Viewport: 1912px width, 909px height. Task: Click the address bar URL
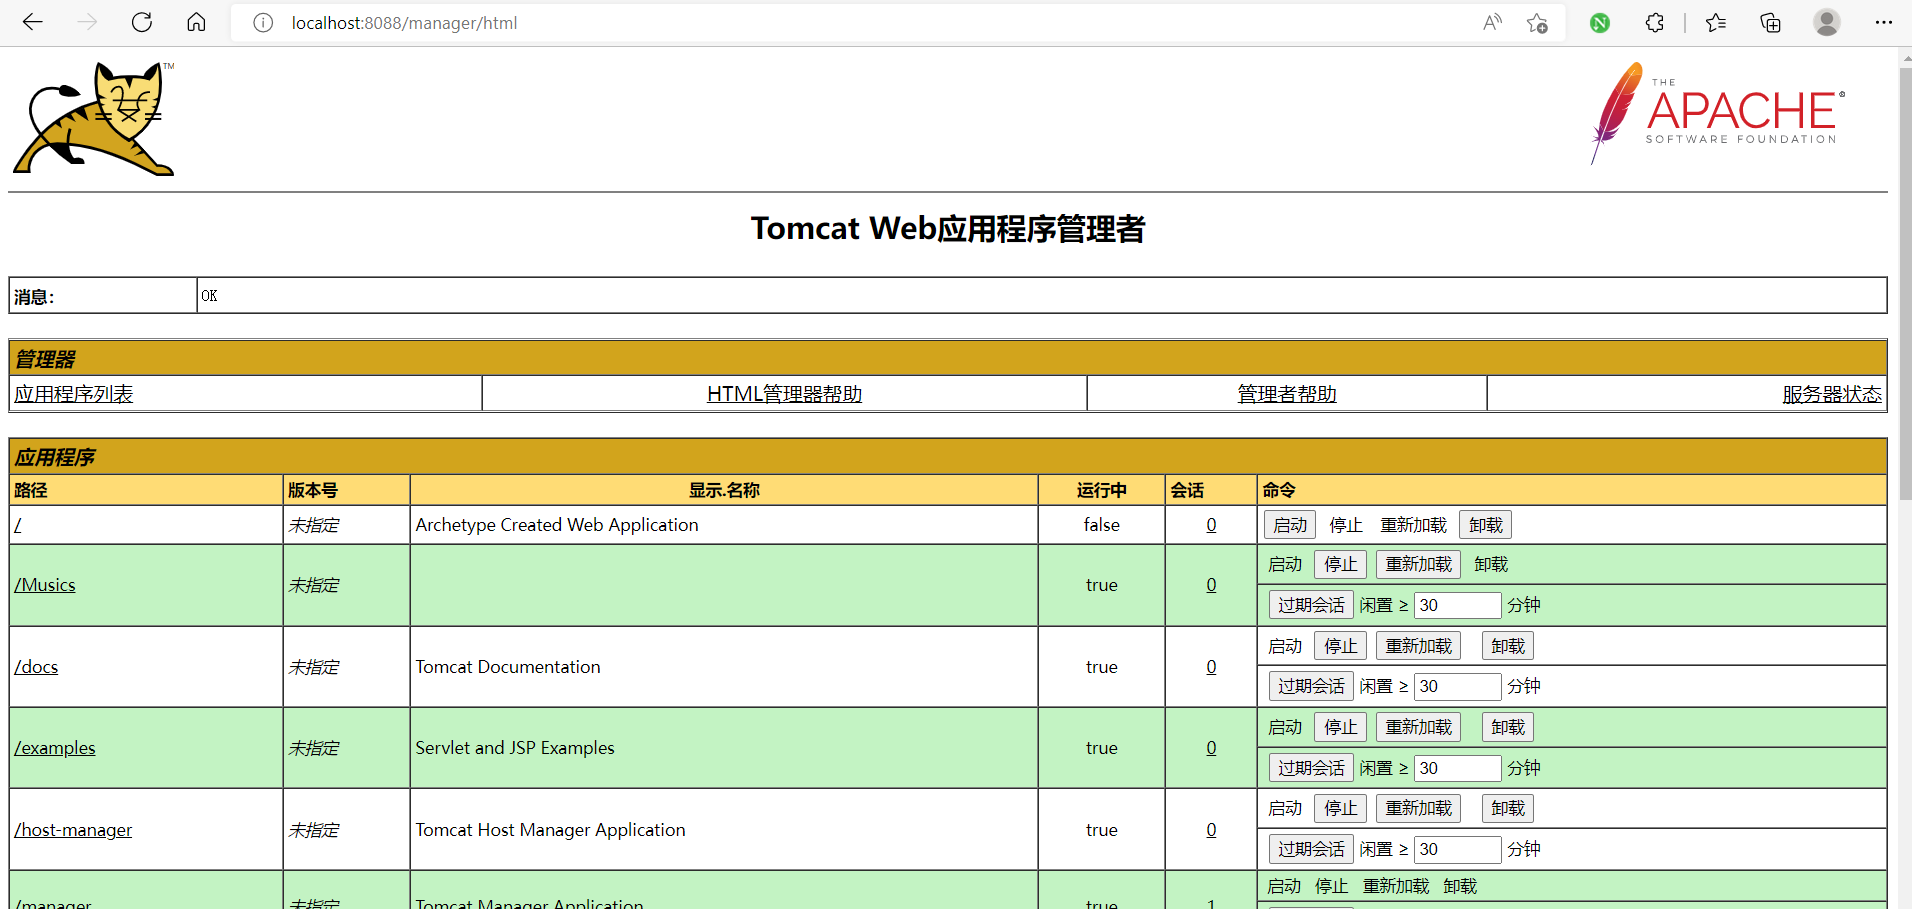[x=404, y=23]
